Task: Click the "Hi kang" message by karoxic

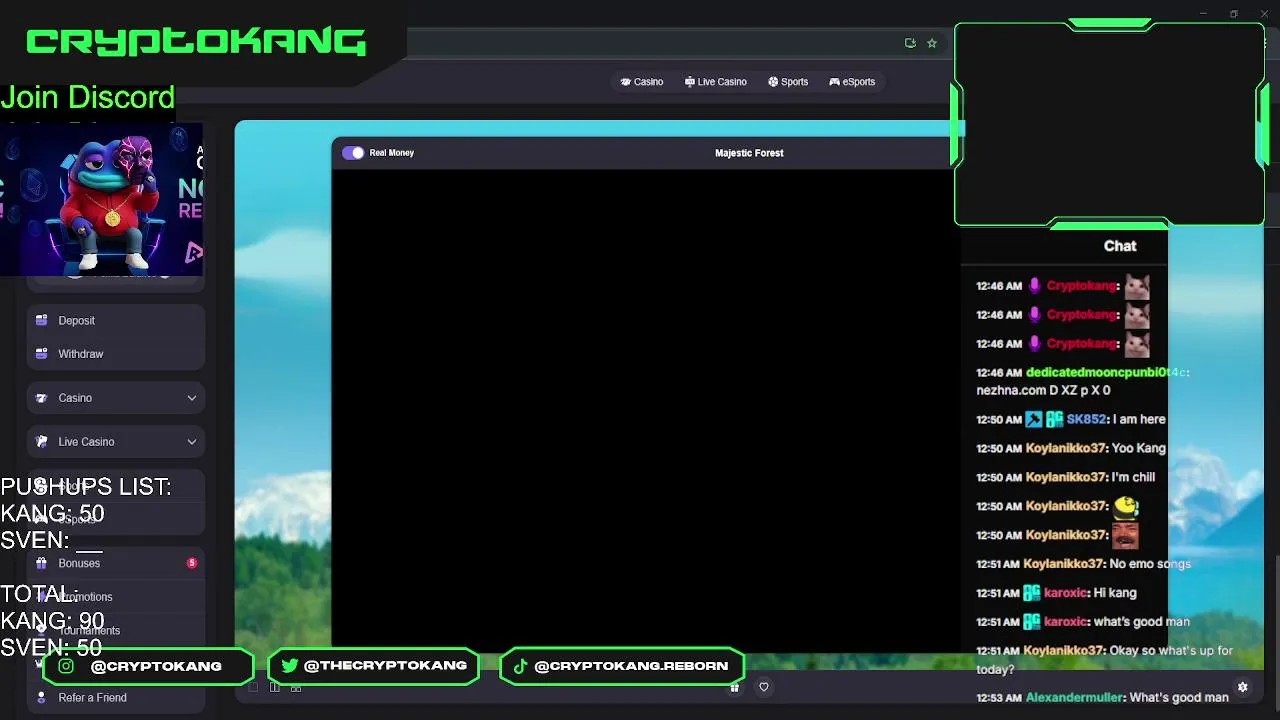Action: click(x=1115, y=593)
